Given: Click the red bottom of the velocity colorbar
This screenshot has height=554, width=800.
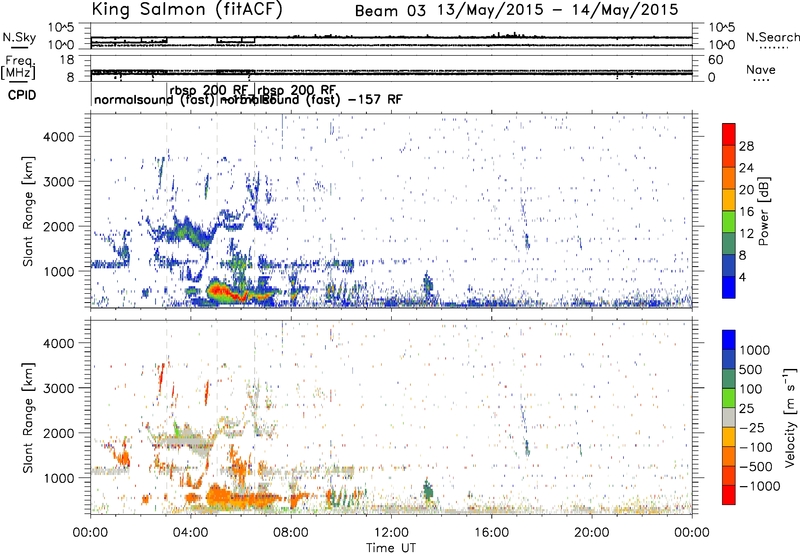Looking at the screenshot, I should (x=729, y=495).
